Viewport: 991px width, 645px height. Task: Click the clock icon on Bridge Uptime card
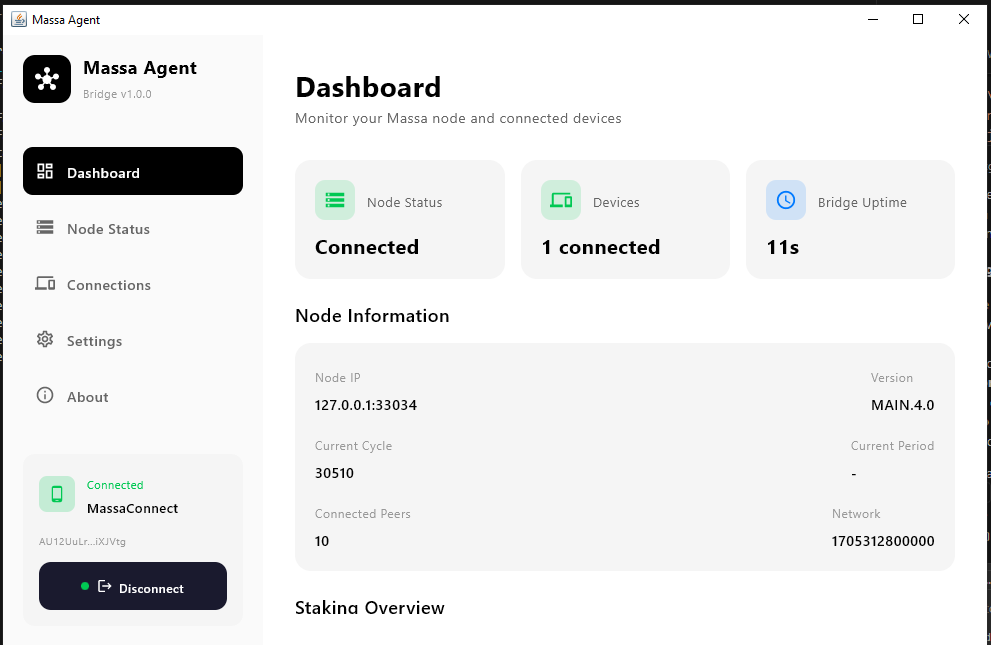(x=785, y=199)
